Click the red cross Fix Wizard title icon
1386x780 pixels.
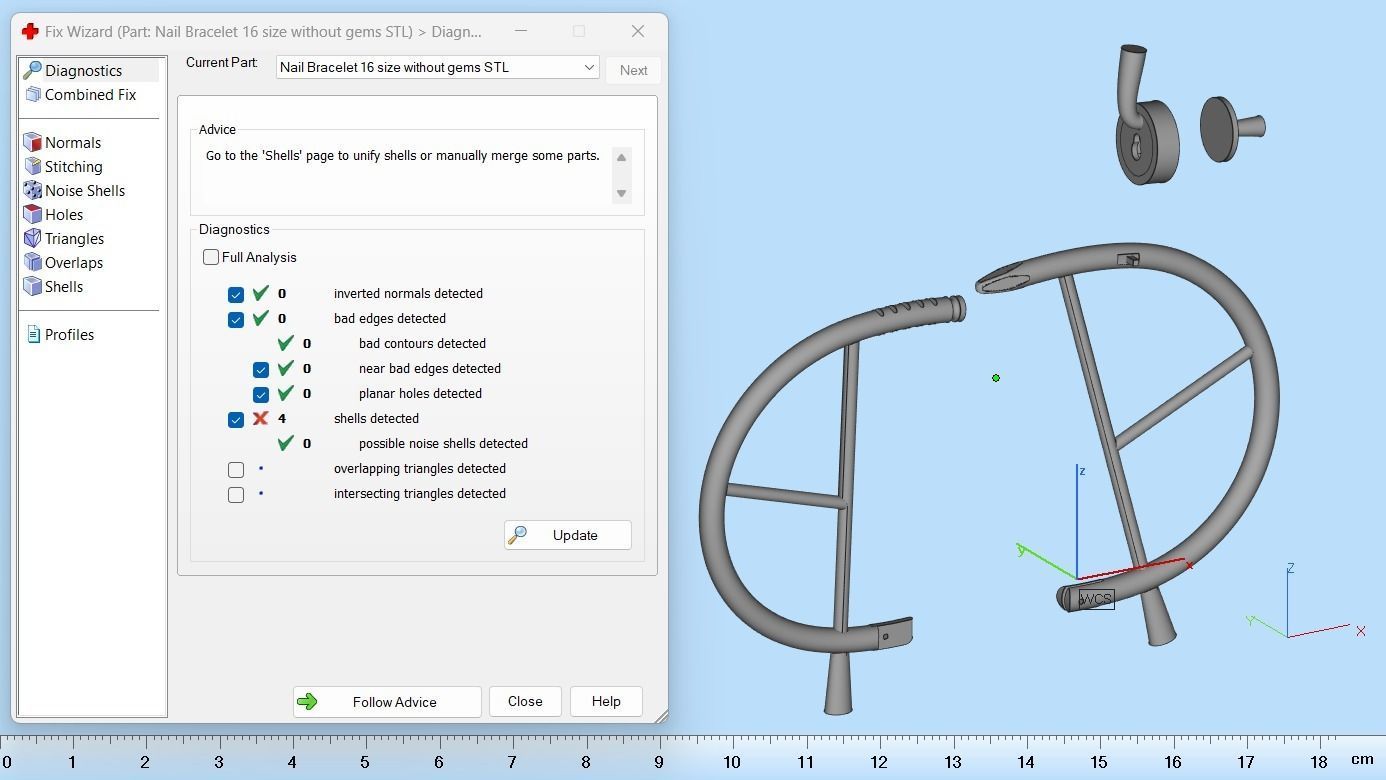tap(30, 31)
